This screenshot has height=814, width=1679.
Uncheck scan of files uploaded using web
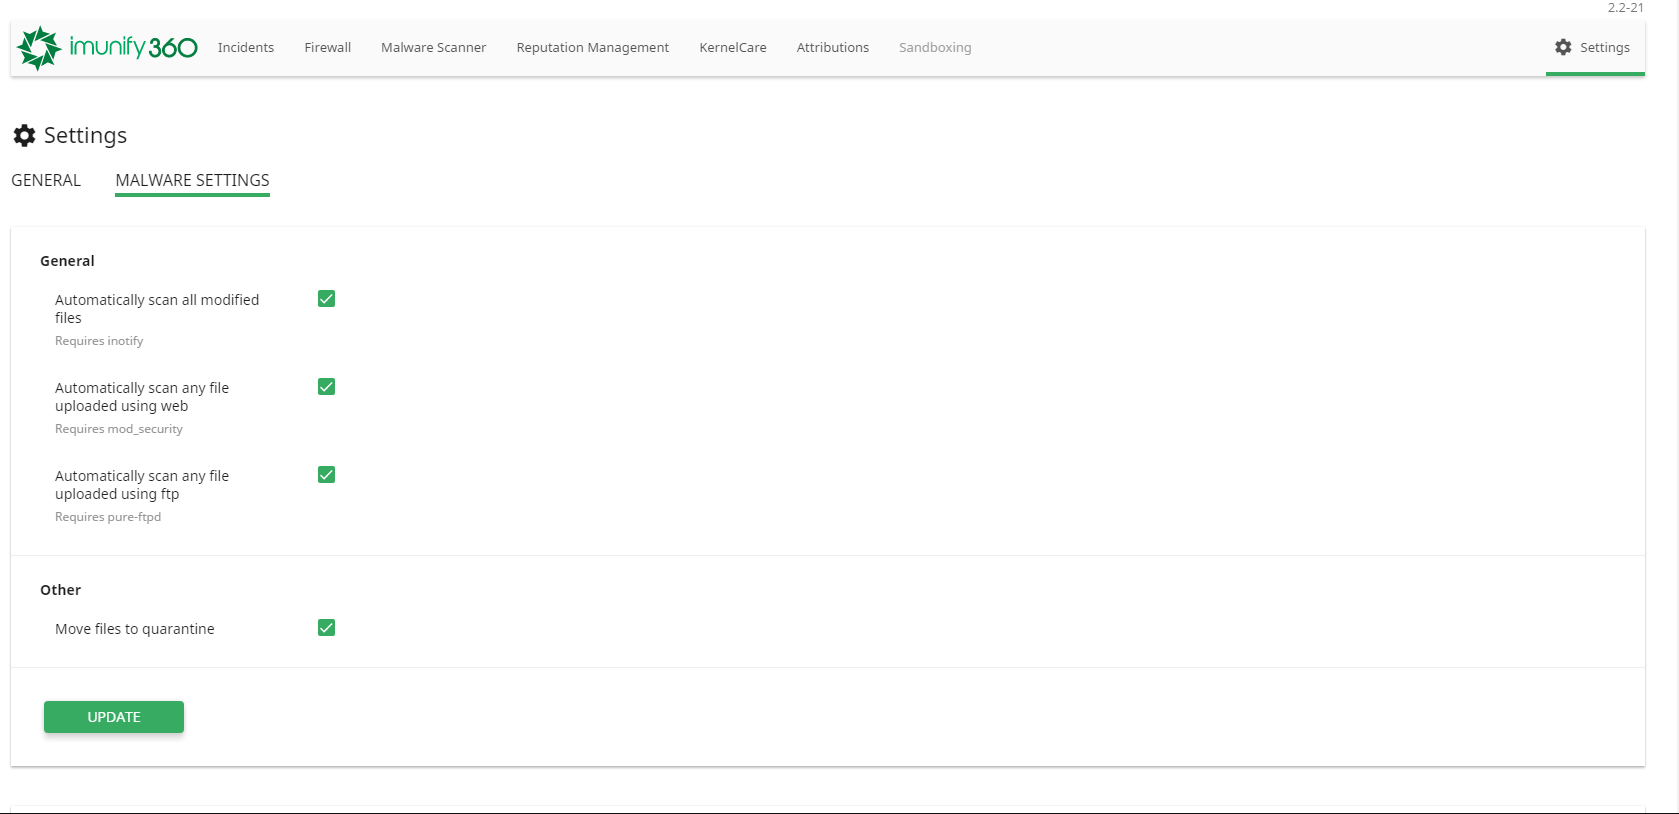coord(326,387)
